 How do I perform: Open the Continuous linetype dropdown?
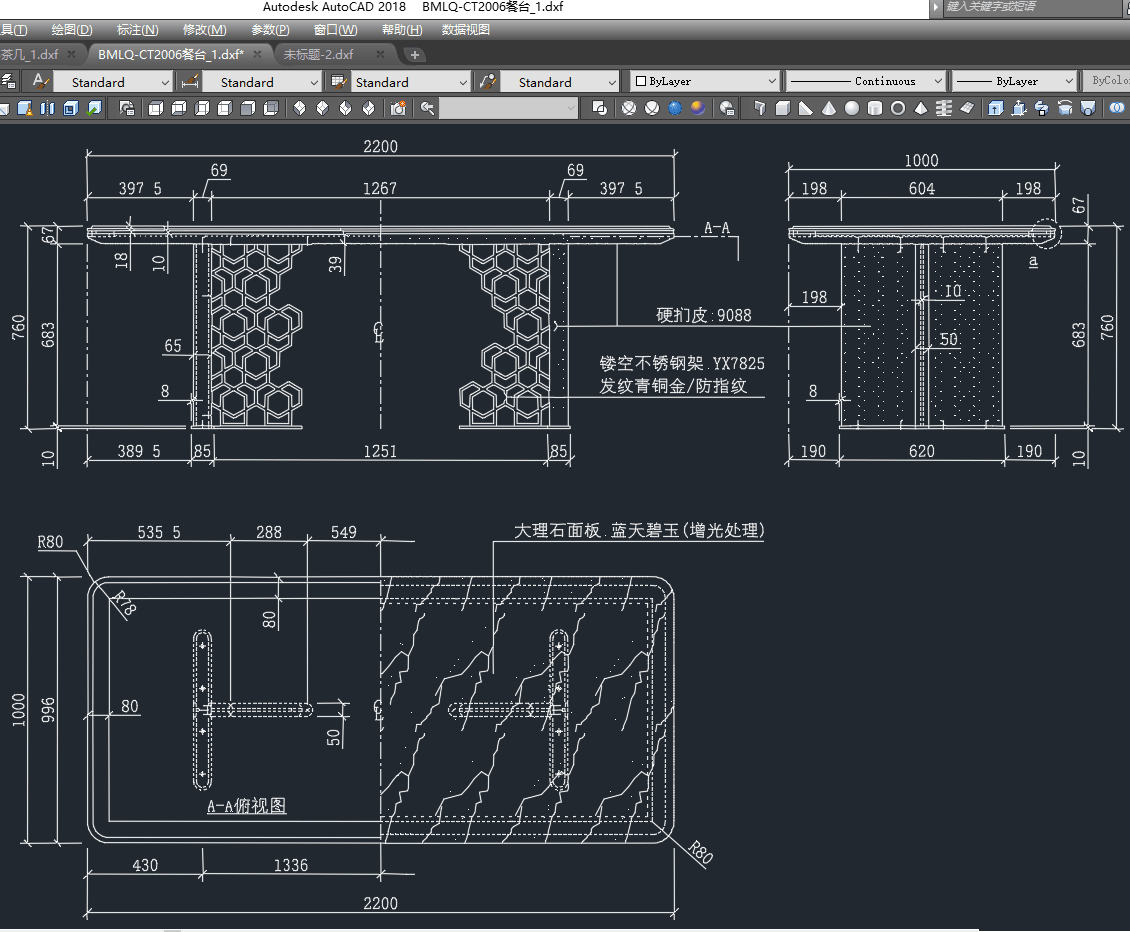(x=866, y=81)
